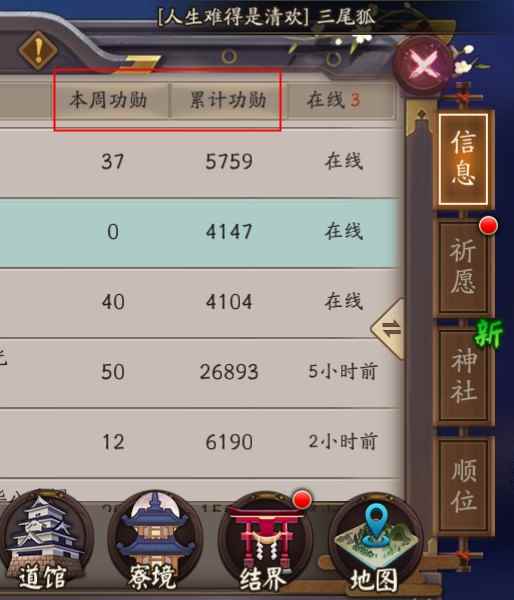Sort by 本周功勋 column header
The height and width of the screenshot is (600, 514).
(109, 100)
